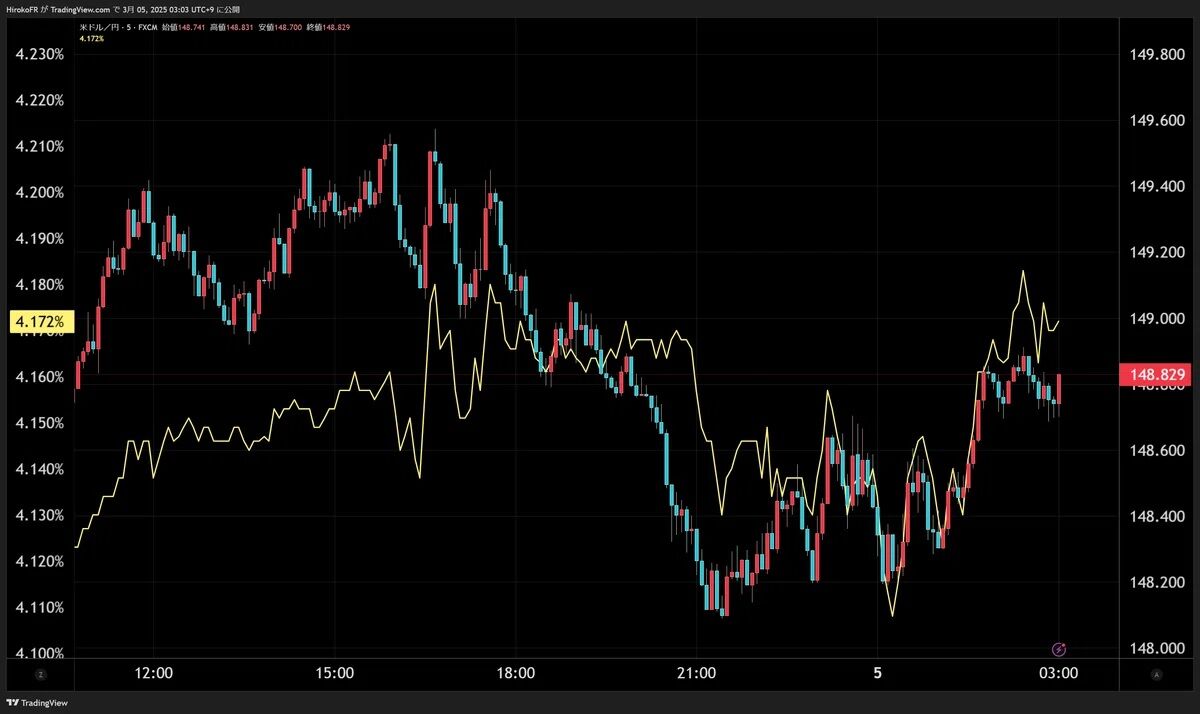Click the 4.230% left scale label

(x=40, y=54)
